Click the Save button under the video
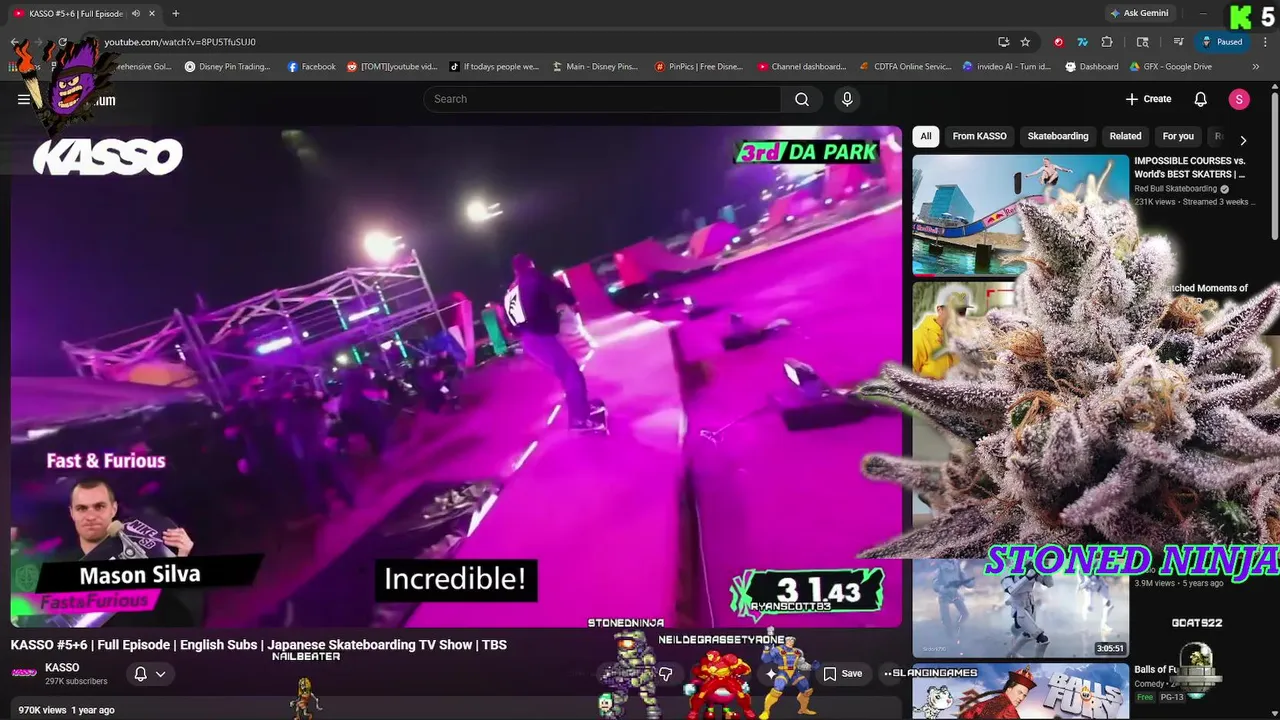Viewport: 1280px width, 720px height. (x=842, y=674)
